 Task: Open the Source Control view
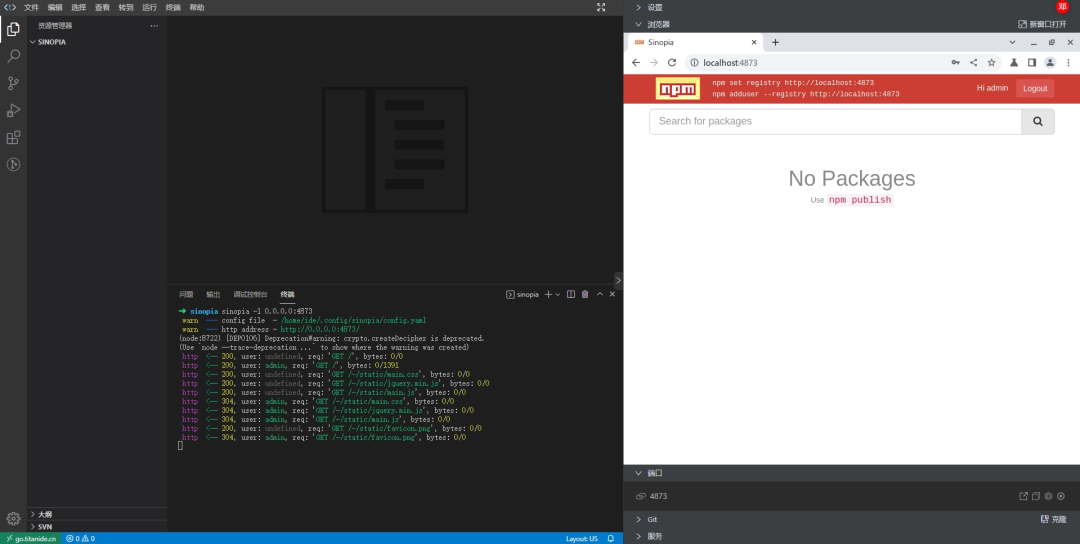click(14, 83)
